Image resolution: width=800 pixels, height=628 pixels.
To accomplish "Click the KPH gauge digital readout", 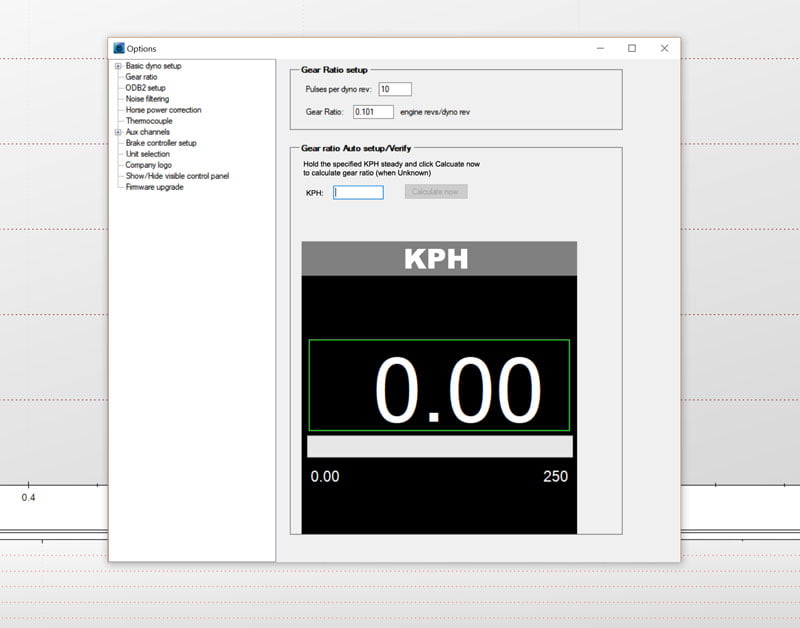I will coord(439,385).
